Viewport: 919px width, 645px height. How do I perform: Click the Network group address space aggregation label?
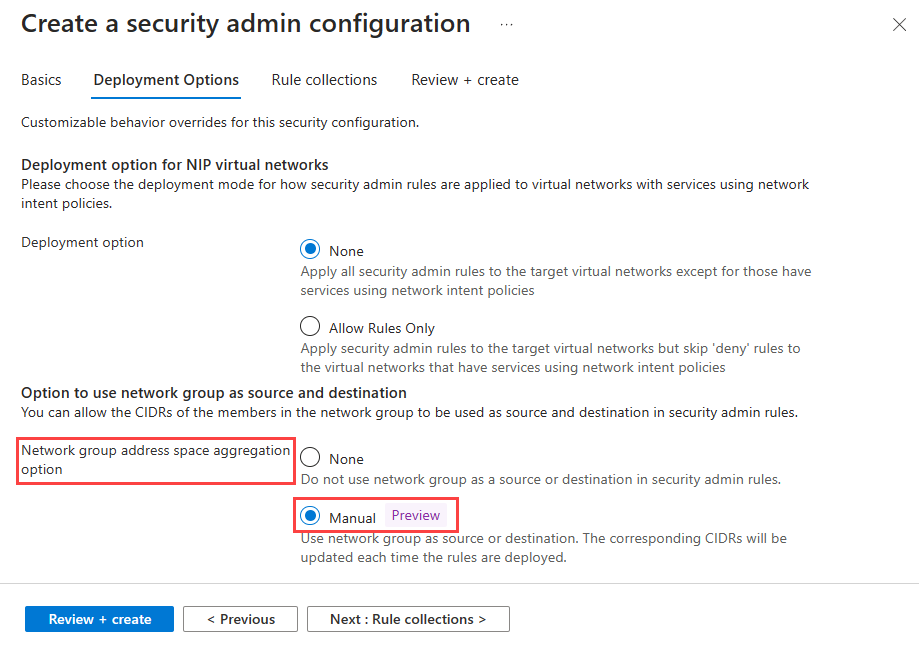155,460
